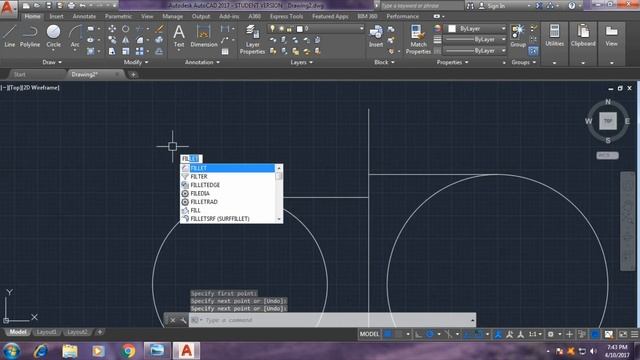Click the Erase tool icon
This screenshot has height=360, width=640.
[x=159, y=29]
